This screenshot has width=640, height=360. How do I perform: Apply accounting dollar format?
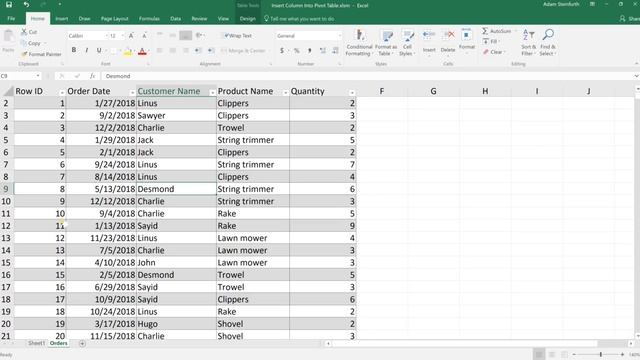click(x=282, y=51)
